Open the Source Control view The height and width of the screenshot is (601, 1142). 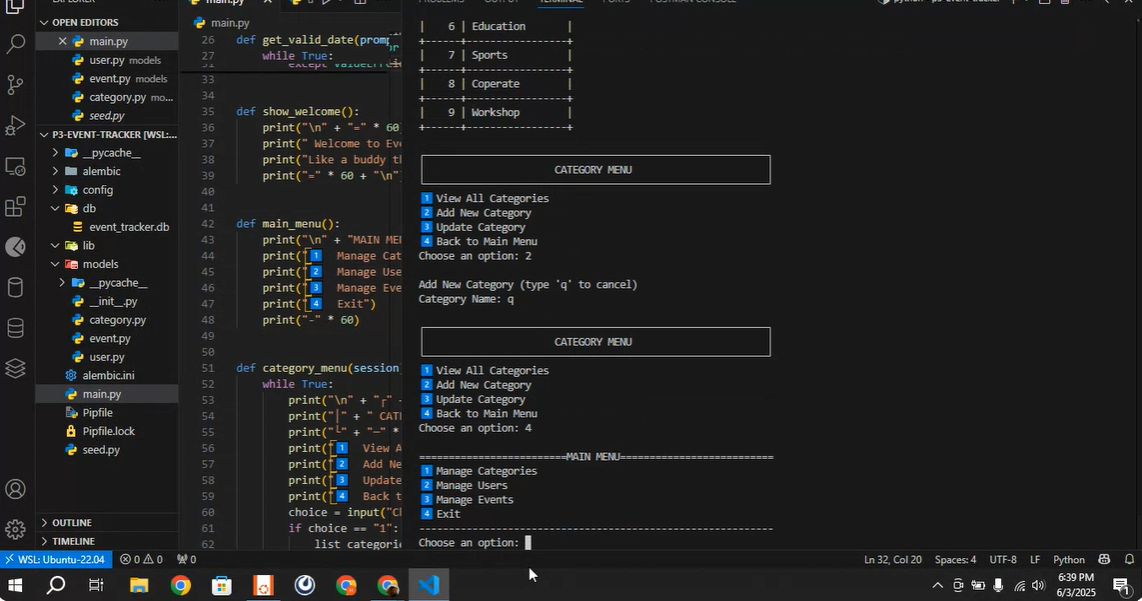(x=15, y=85)
